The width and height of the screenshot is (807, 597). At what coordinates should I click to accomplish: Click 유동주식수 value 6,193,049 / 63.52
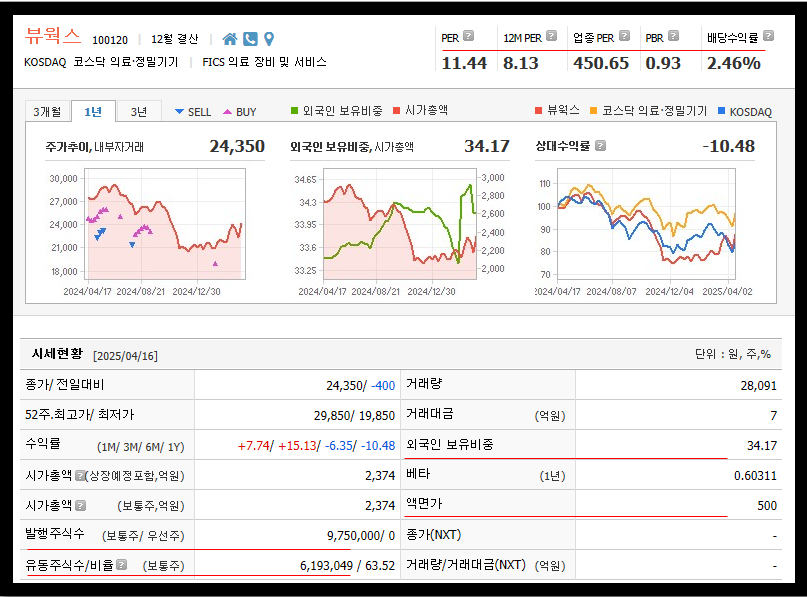click(x=347, y=566)
